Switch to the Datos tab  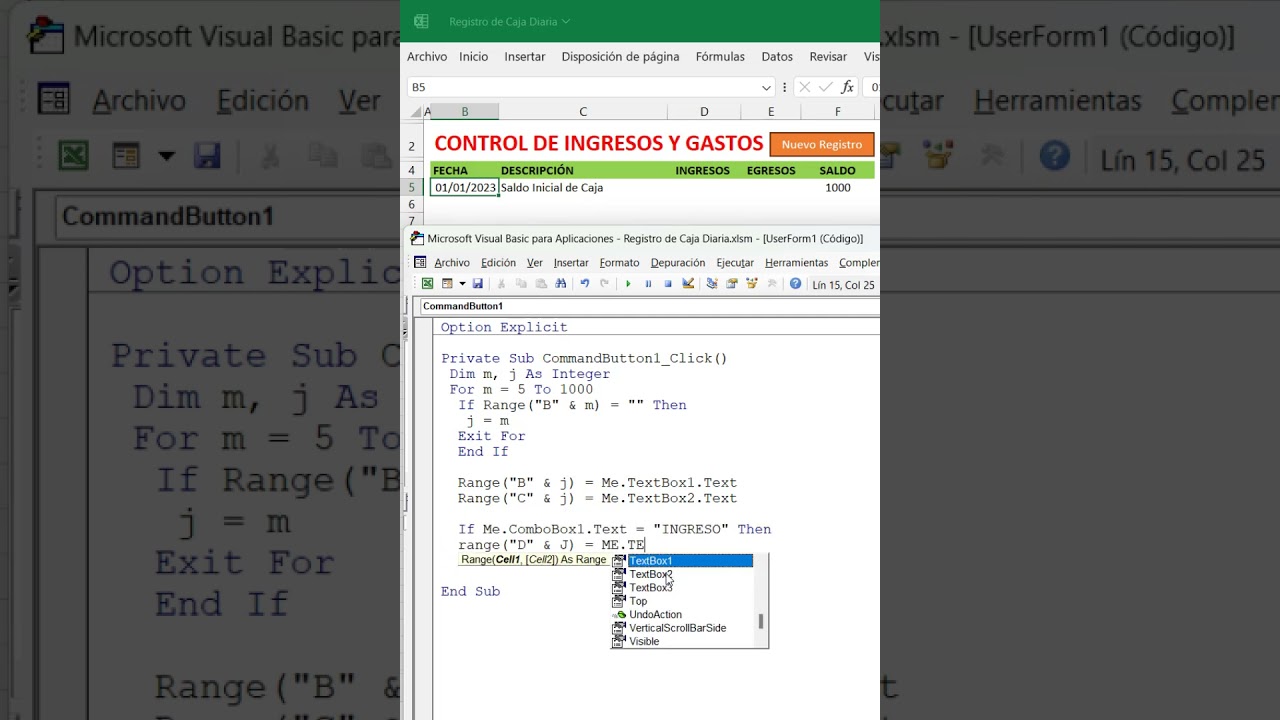(x=777, y=57)
